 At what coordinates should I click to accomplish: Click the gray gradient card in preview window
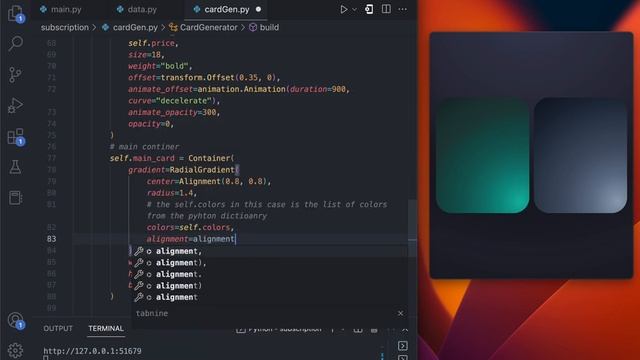pyautogui.click(x=580, y=155)
